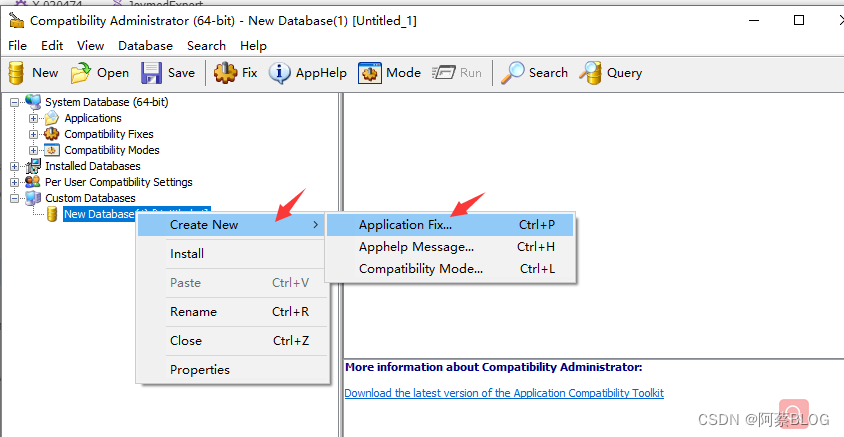Select the Installed Databases tree label
This screenshot has width=844, height=437.
point(93,166)
